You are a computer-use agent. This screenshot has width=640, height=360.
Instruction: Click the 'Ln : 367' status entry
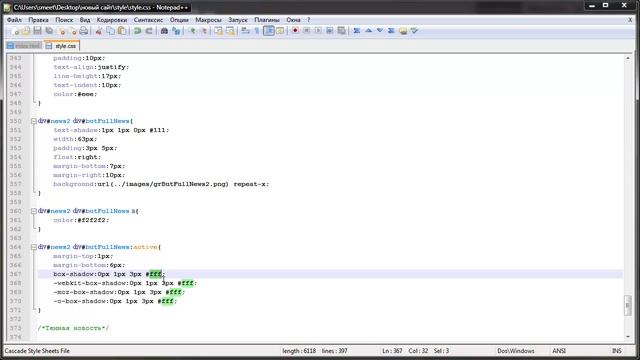coord(392,351)
